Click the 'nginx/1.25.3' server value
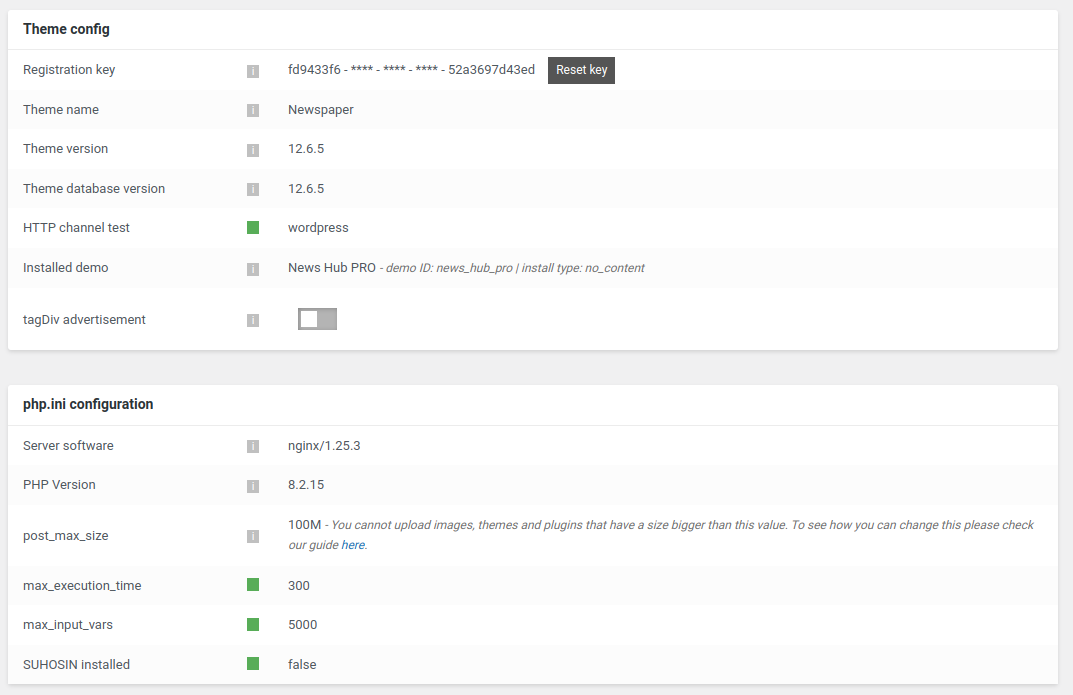Screen dimensions: 1073x695 point(324,446)
